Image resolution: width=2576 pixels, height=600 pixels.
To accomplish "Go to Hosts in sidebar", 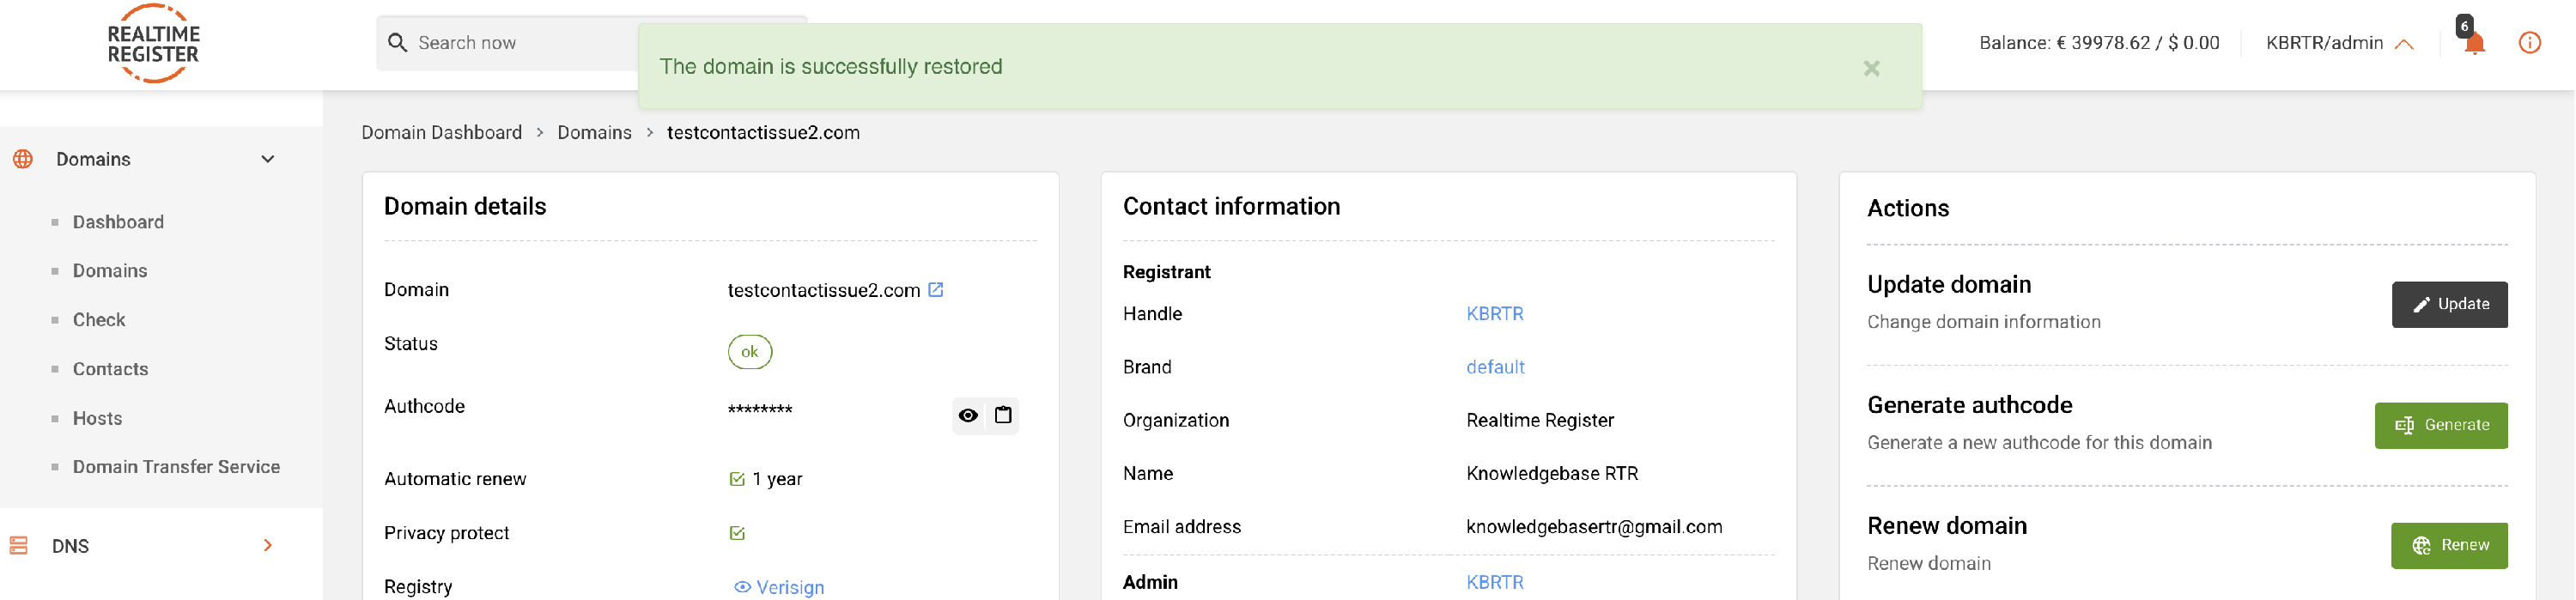I will (x=97, y=418).
